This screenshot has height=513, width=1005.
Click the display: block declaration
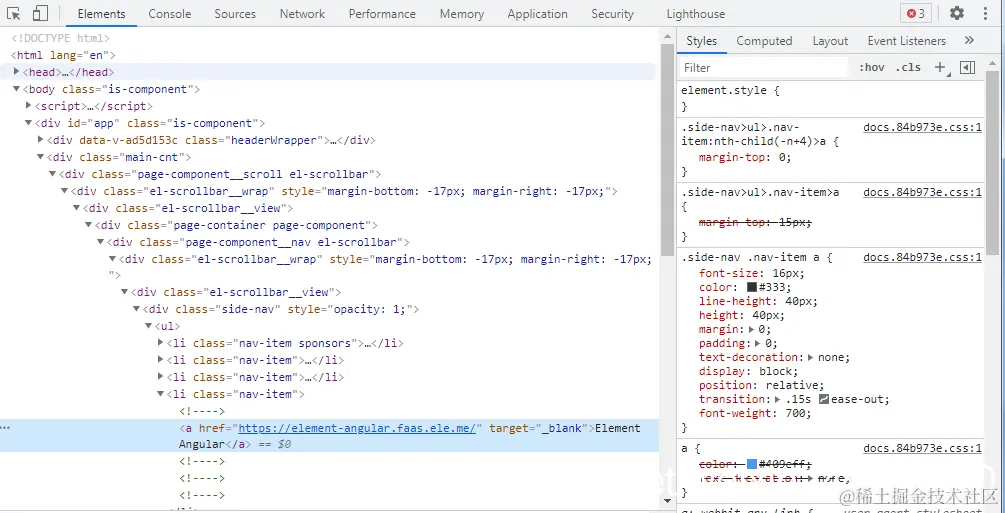point(749,371)
